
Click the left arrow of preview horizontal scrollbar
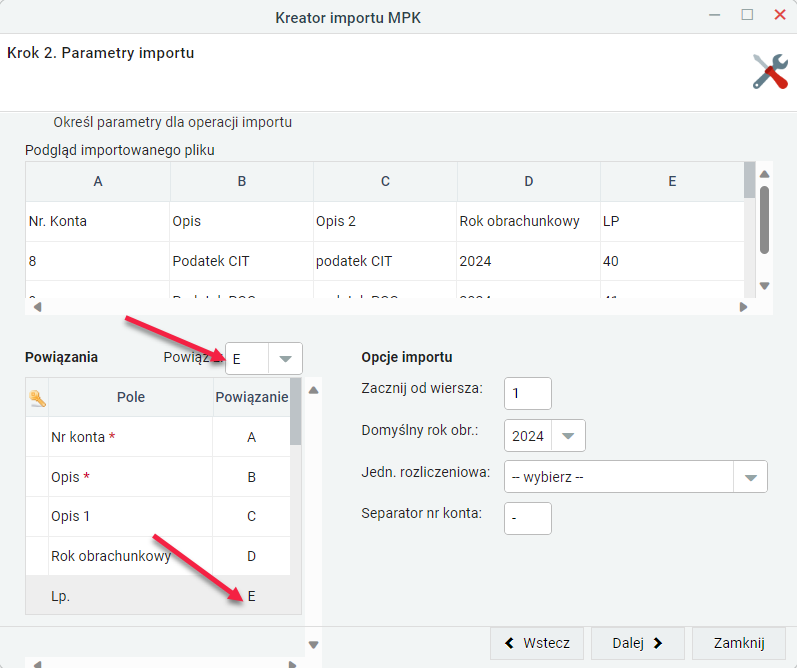[x=37, y=307]
